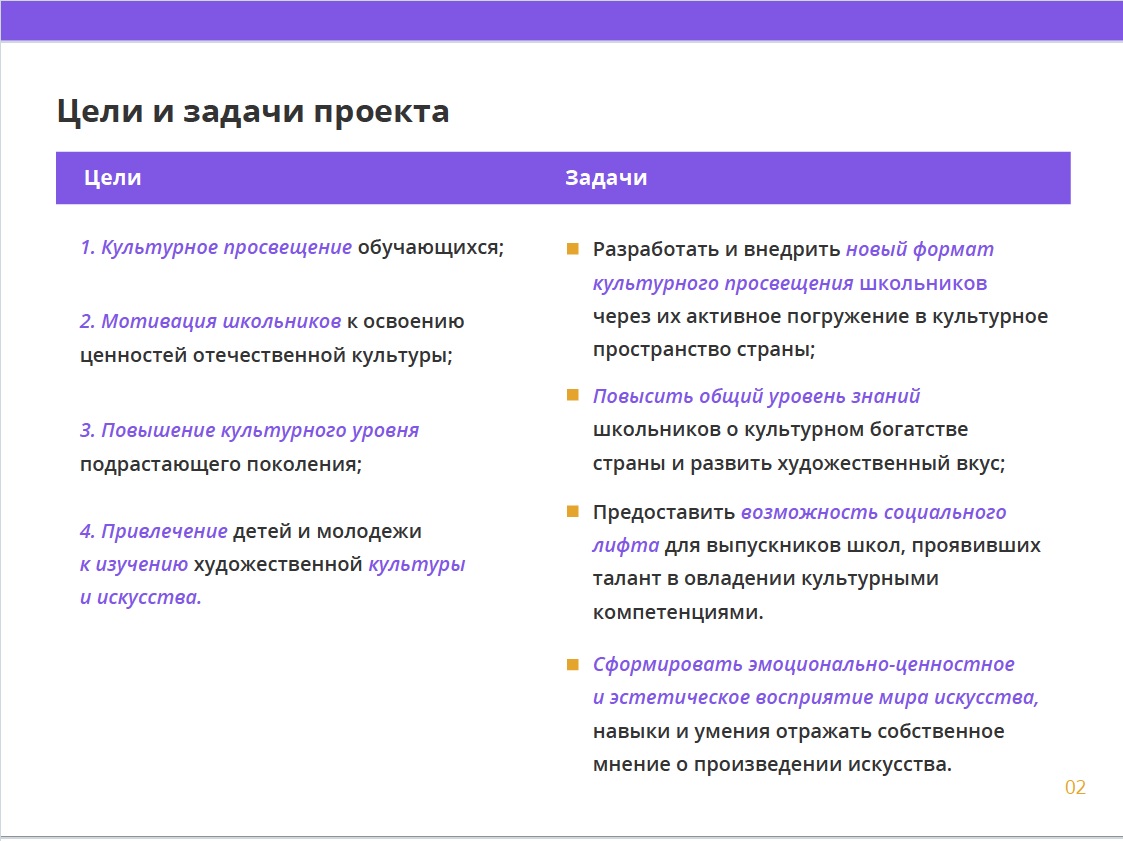This screenshot has height=841, width=1123.
Task: Click the highlighted text "3. Повышение культурного уровня"
Action: 249,430
